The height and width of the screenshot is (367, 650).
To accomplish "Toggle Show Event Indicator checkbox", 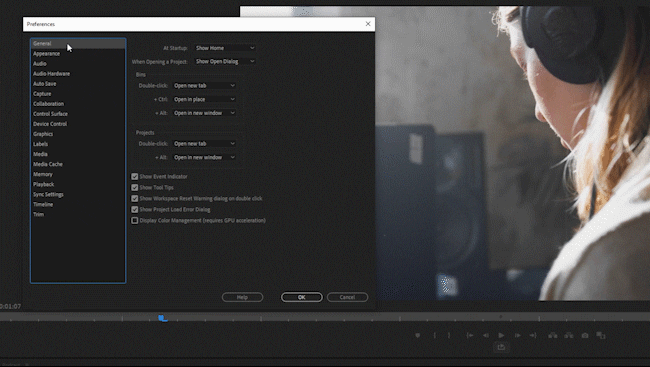I will 135,177.
